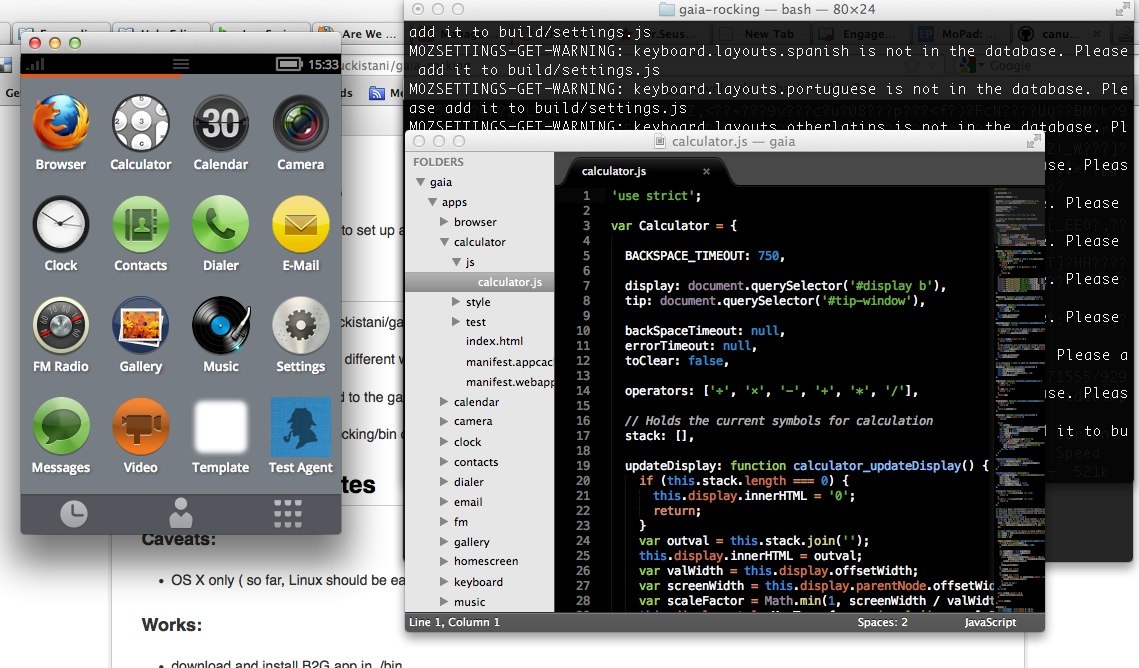Launch the Dialer app icon
Image resolution: width=1139 pixels, height=668 pixels.
click(x=221, y=224)
